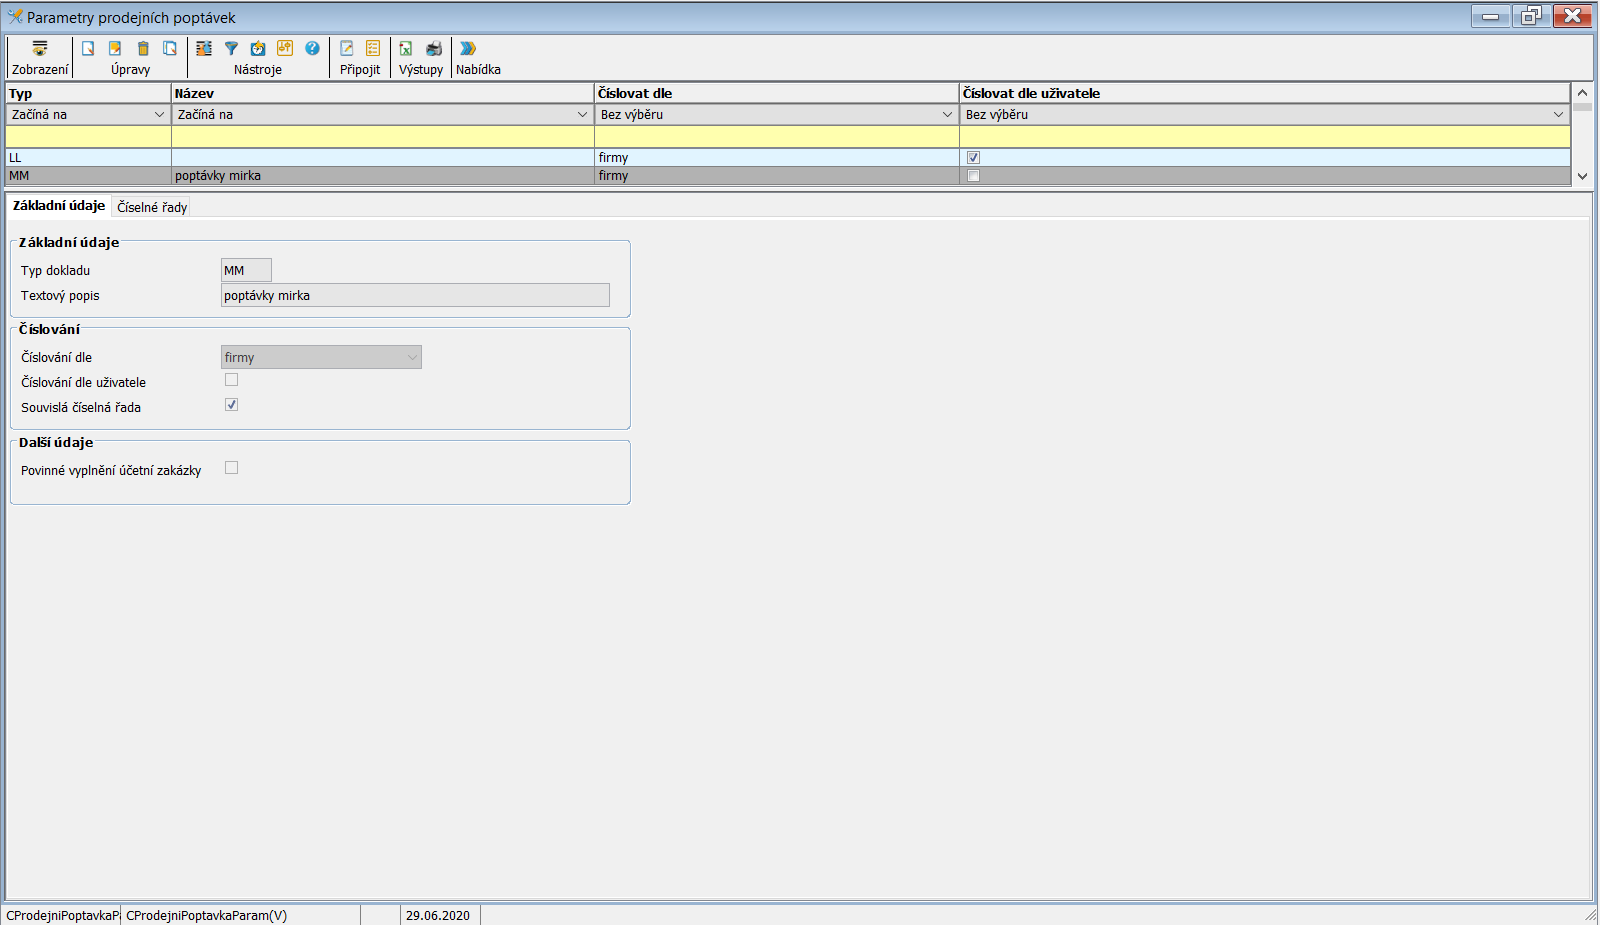Open help with the question mark icon
This screenshot has height=925, width=1600.
[x=312, y=49]
